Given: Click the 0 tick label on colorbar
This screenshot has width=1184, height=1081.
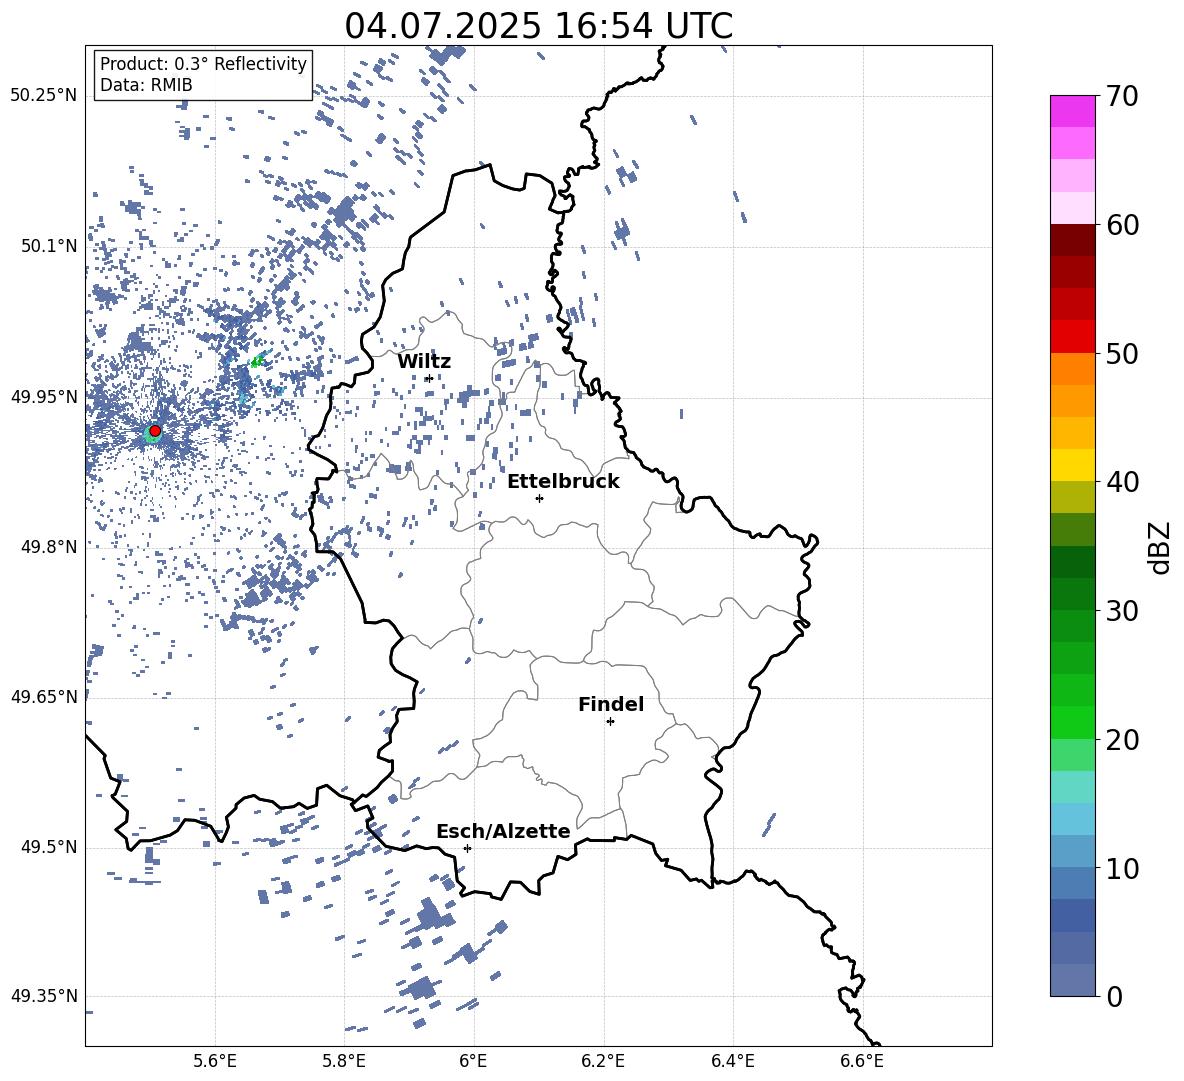Looking at the screenshot, I should [1114, 996].
